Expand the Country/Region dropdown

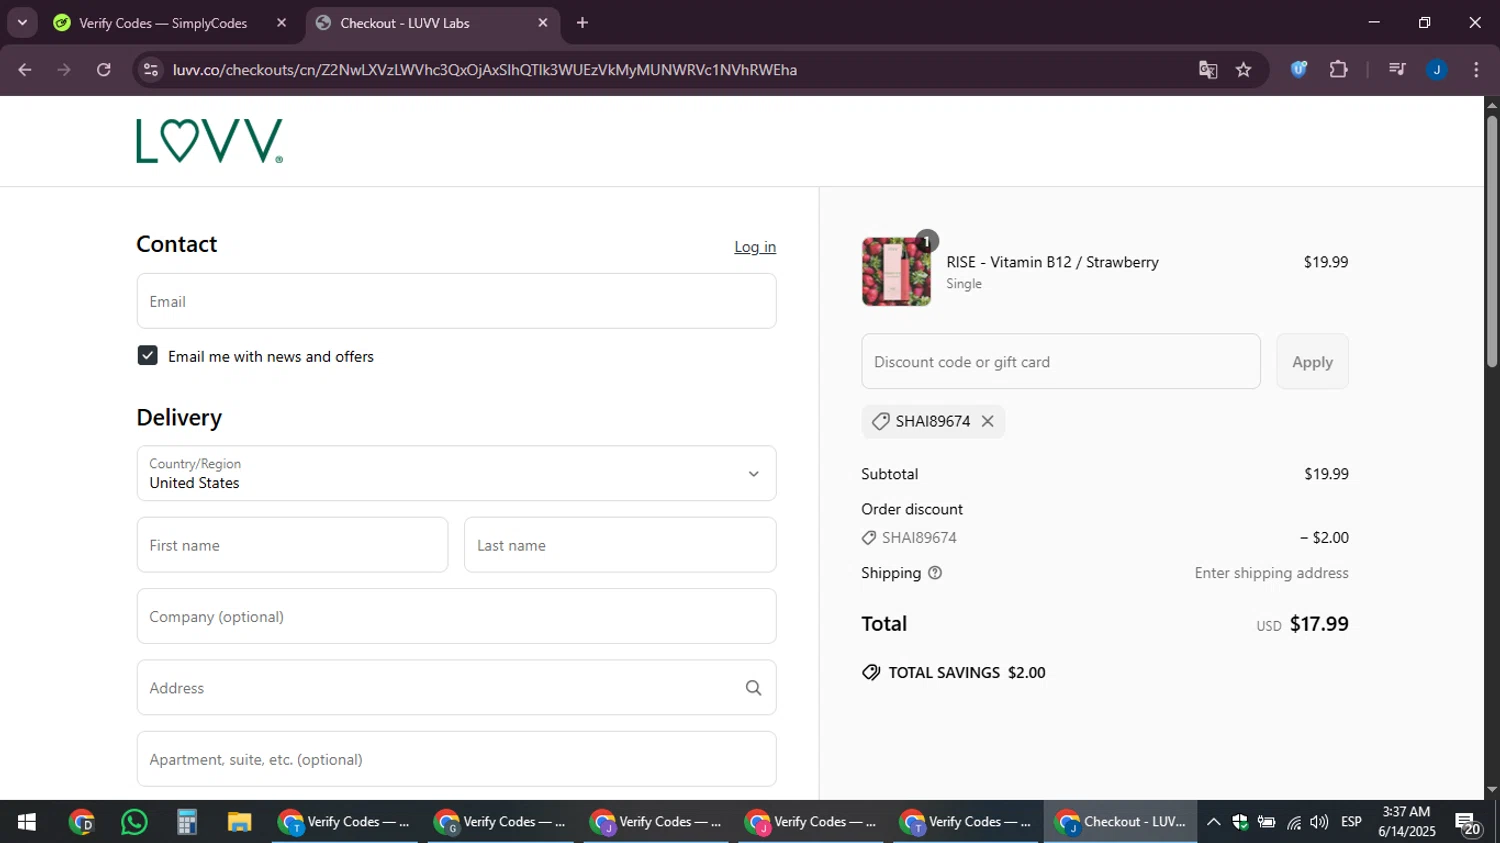(456, 473)
